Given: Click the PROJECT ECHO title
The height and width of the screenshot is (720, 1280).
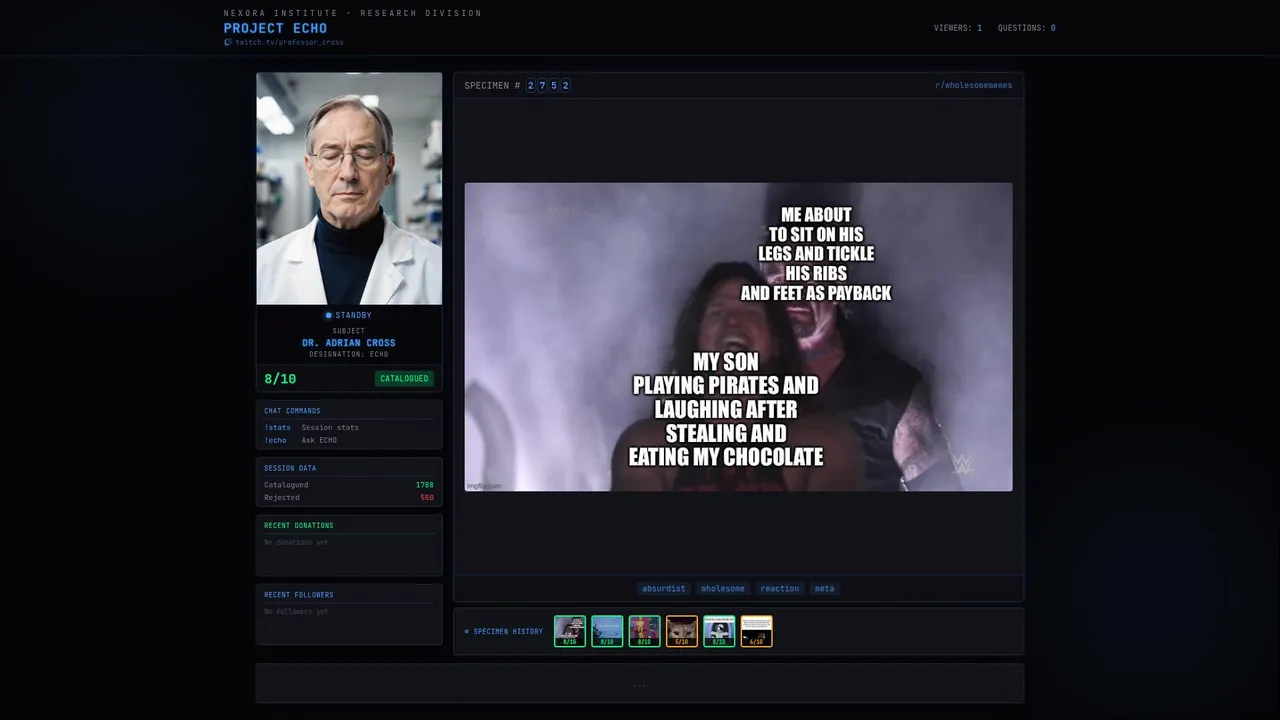Looking at the screenshot, I should point(275,28).
